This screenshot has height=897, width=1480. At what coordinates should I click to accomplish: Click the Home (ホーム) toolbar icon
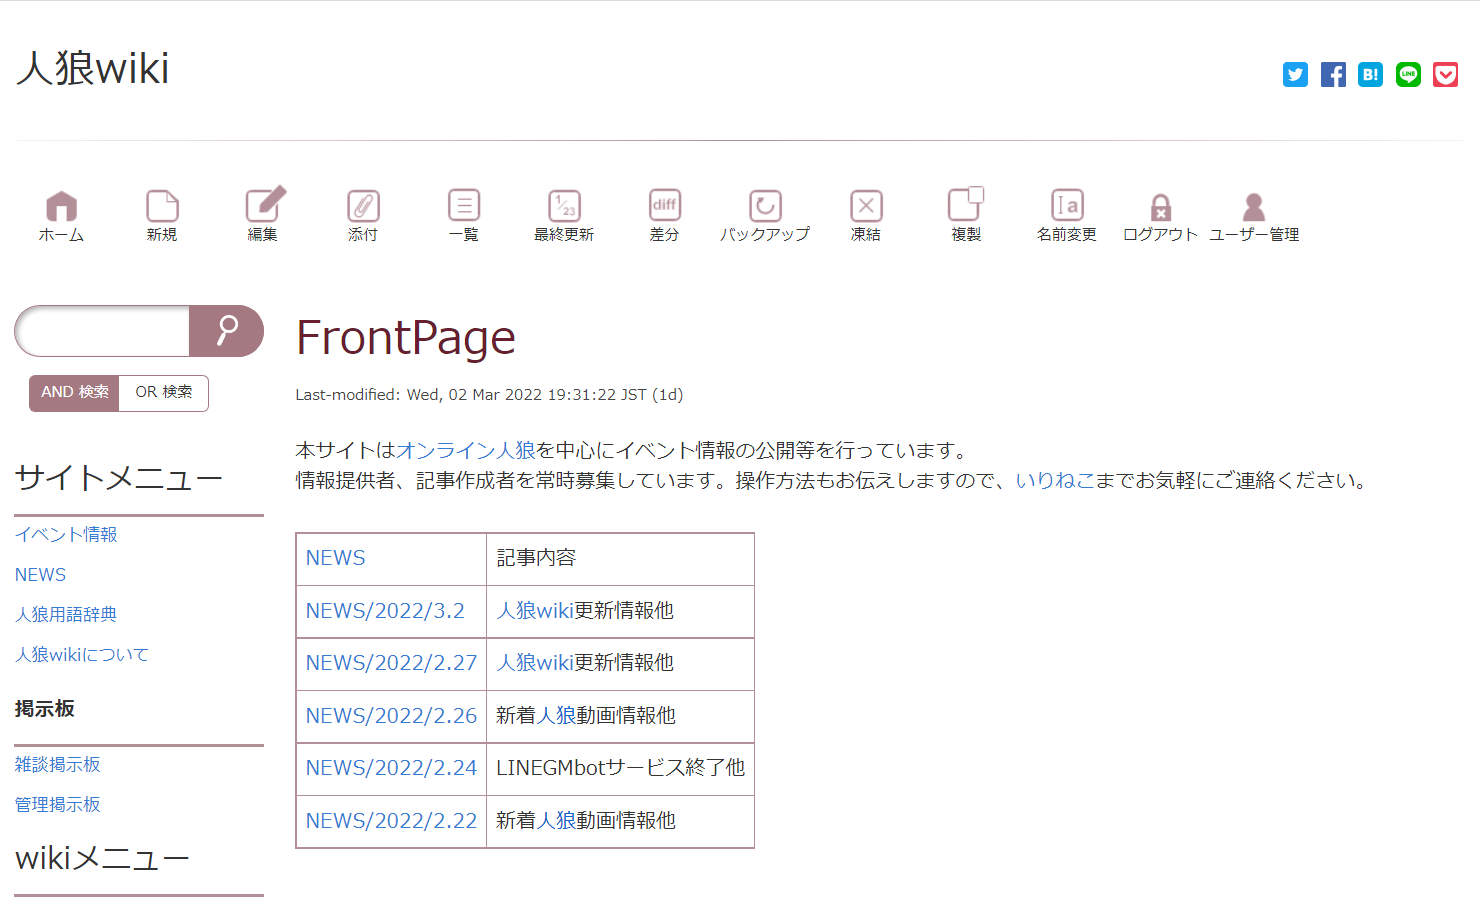[61, 206]
